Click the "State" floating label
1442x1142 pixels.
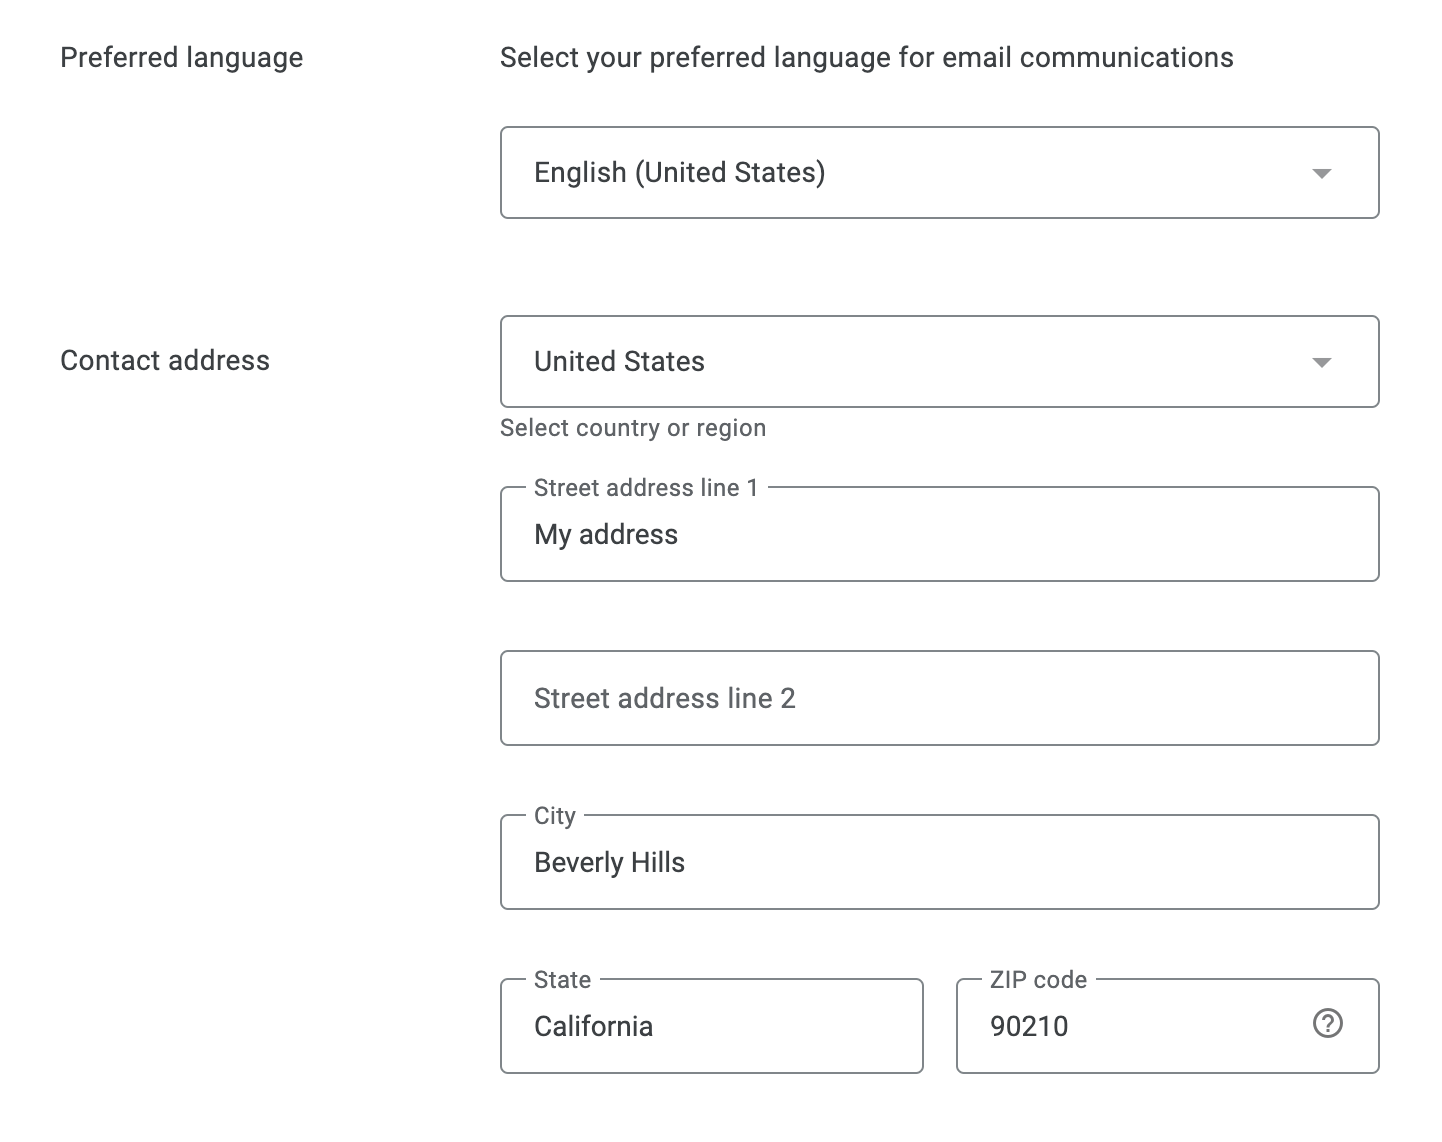pos(562,980)
